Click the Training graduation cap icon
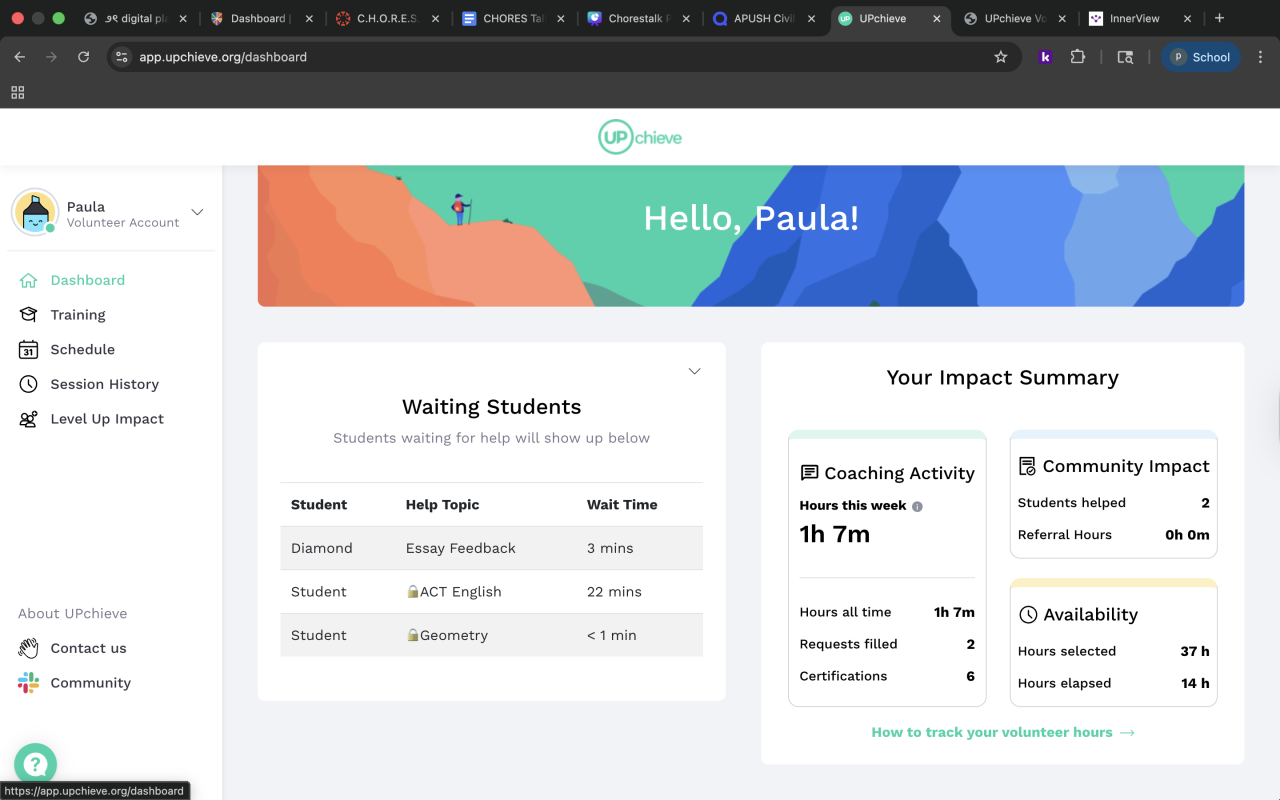Viewport: 1280px width, 800px height. [28, 315]
